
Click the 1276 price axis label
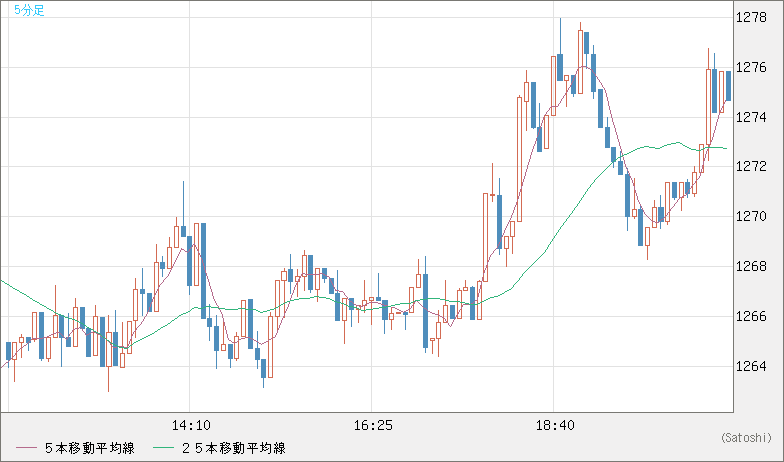[x=751, y=68]
